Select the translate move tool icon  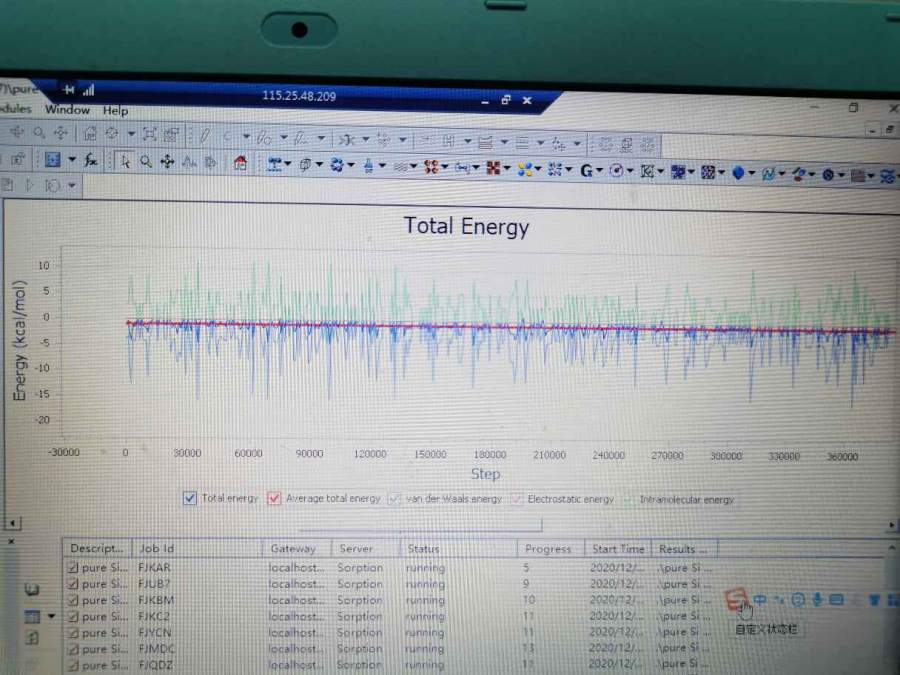[167, 161]
